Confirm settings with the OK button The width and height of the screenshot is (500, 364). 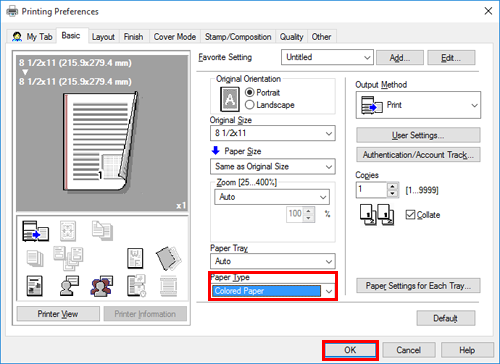coord(350,350)
